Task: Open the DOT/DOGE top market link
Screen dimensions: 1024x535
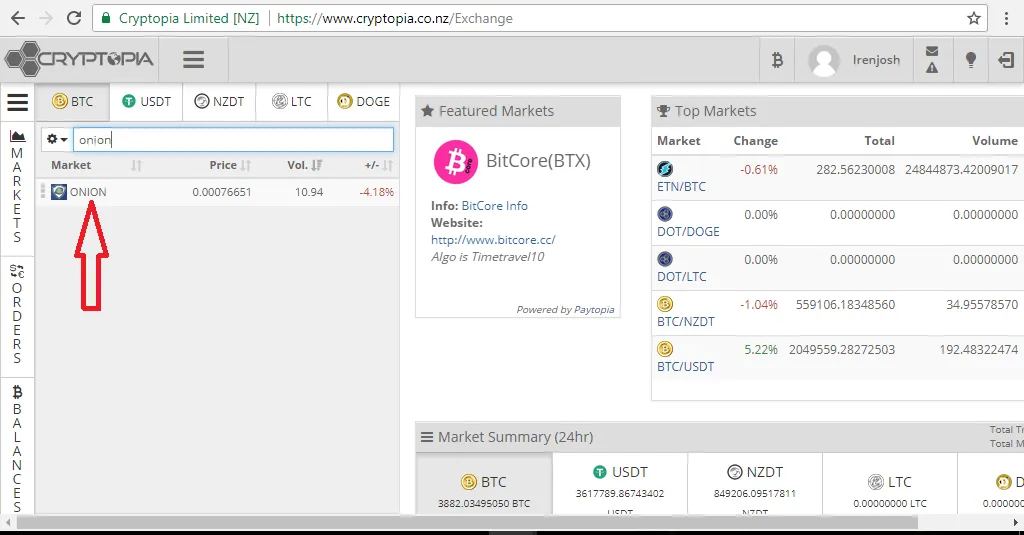Action: pyautogui.click(x=688, y=232)
